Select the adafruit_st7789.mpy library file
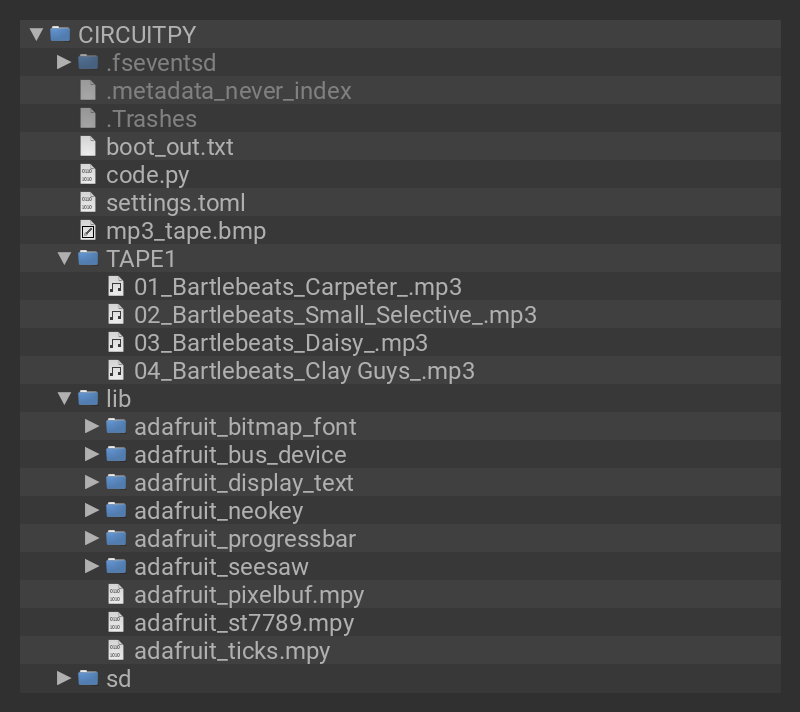Viewport: 800px width, 712px height. (x=244, y=623)
